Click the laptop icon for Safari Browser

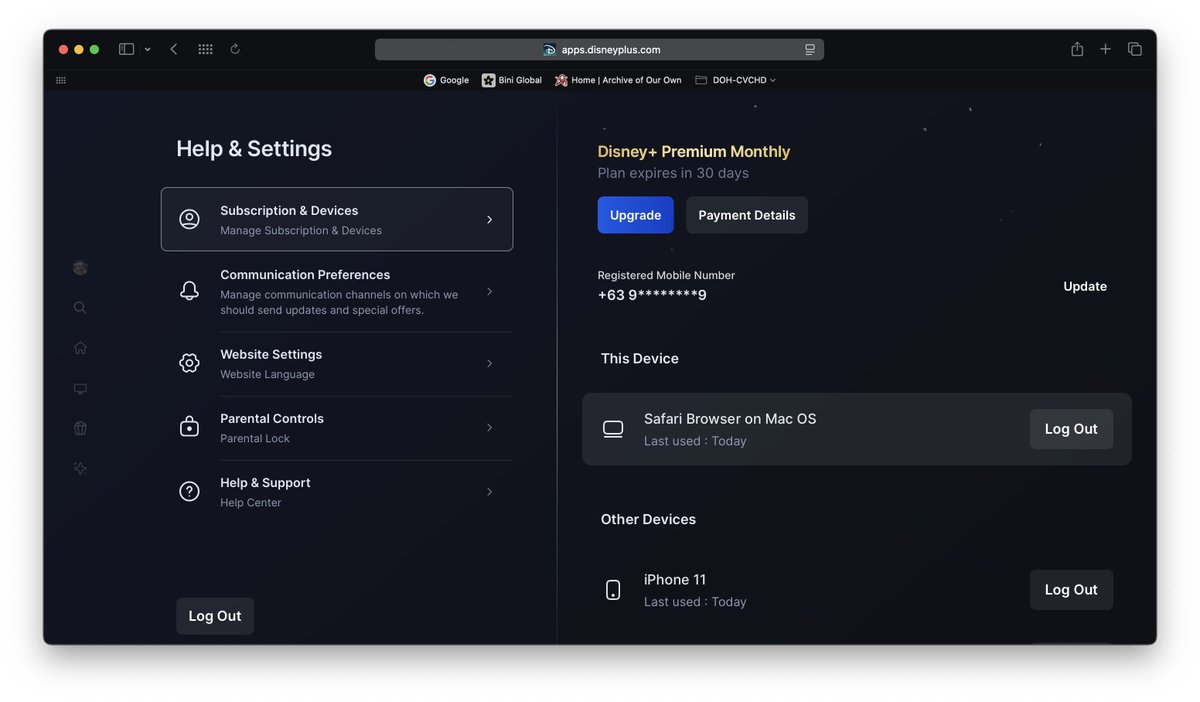[613, 429]
